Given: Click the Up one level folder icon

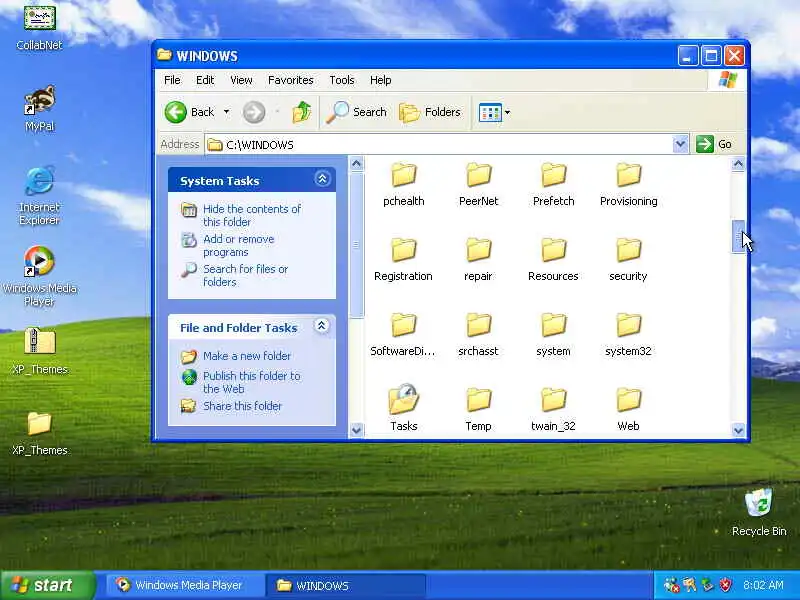Looking at the screenshot, I should tap(302, 112).
